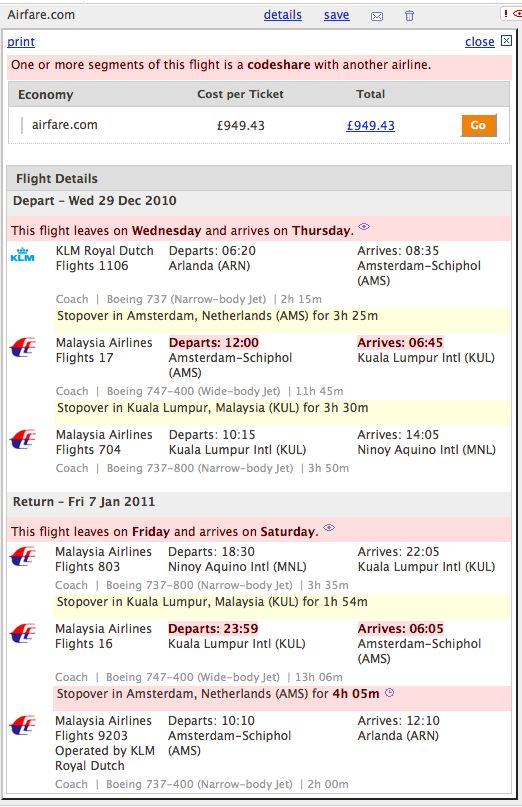Click Malaysia Airlines logo for Flight 16

(23, 634)
